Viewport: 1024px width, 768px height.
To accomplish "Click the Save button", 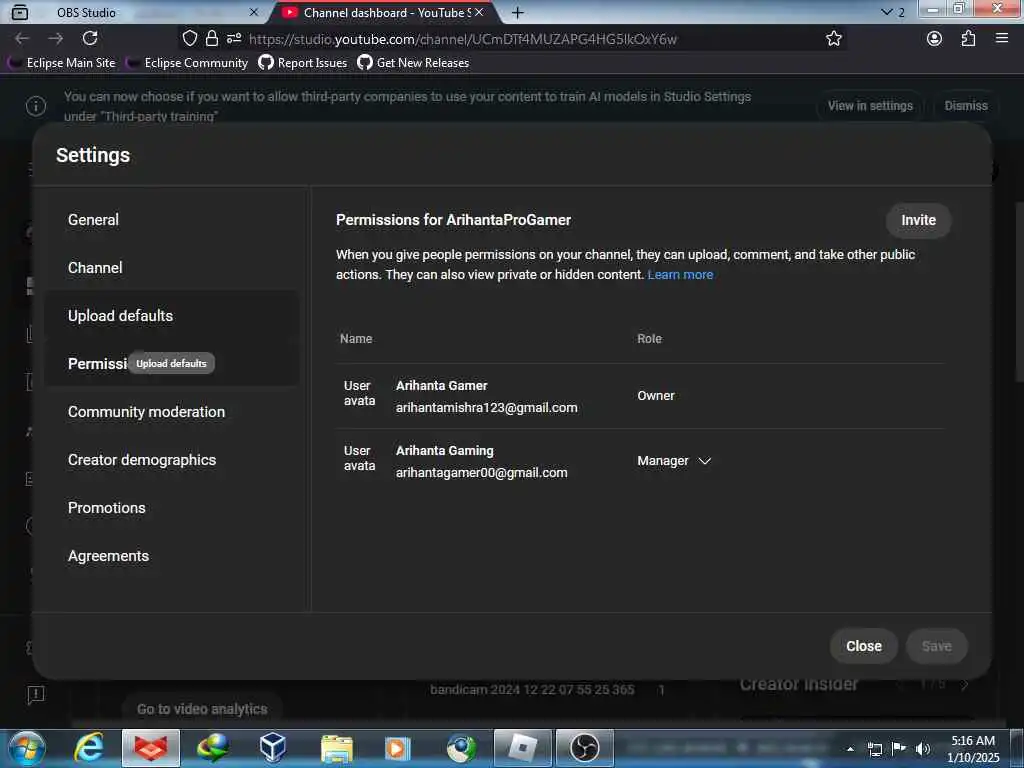I will pos(936,647).
